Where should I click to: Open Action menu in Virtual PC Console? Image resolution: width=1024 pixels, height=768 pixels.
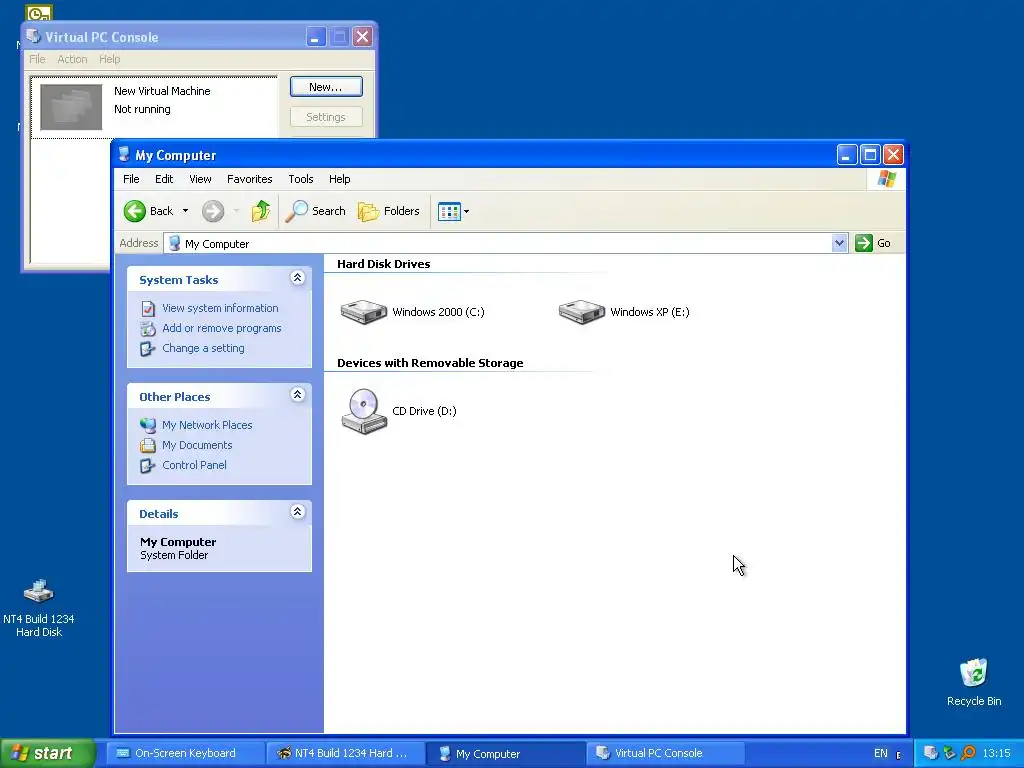(72, 59)
